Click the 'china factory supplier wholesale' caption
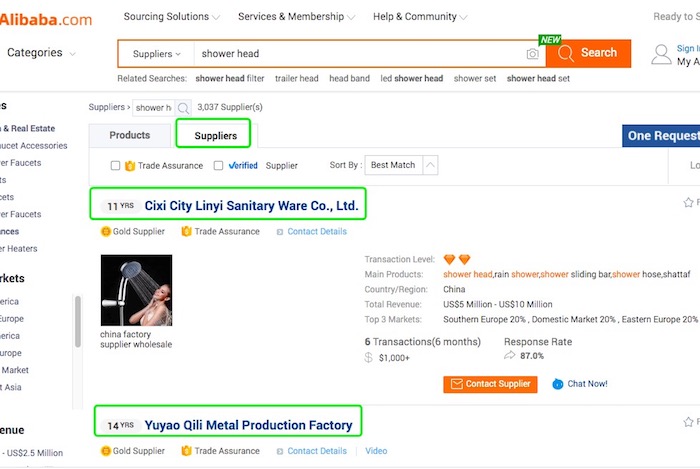The image size is (700, 469). (136, 340)
